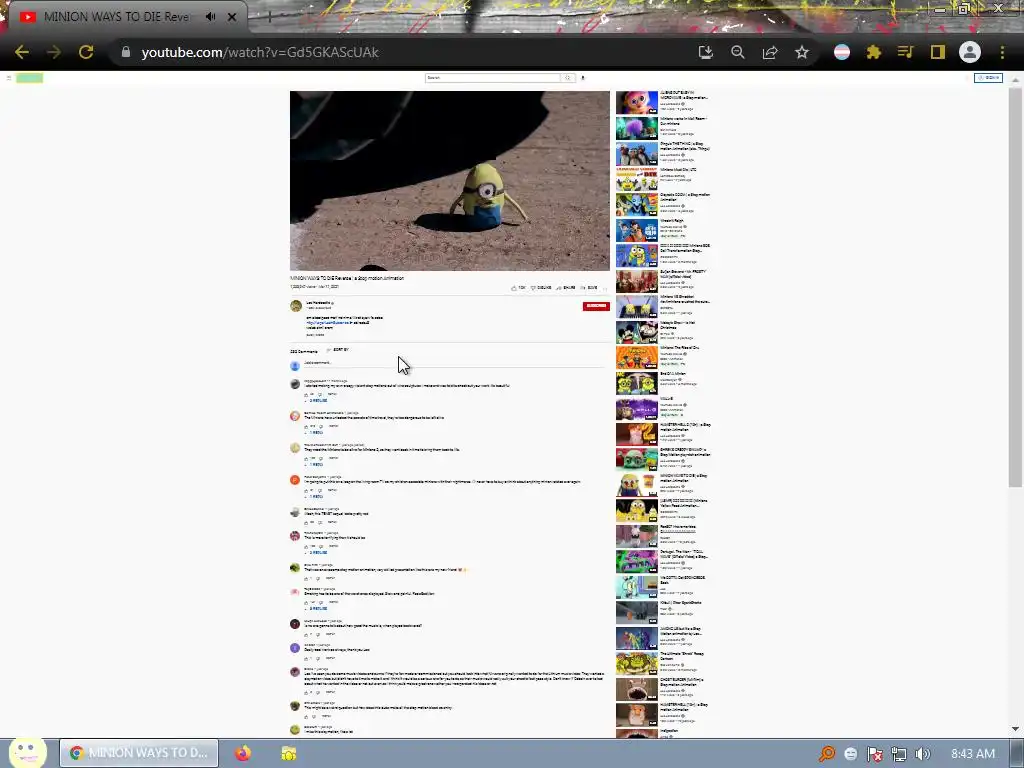This screenshot has width=1024, height=768.
Task: Open the Shrek faces suggested video thumbnail
Action: coord(637,664)
